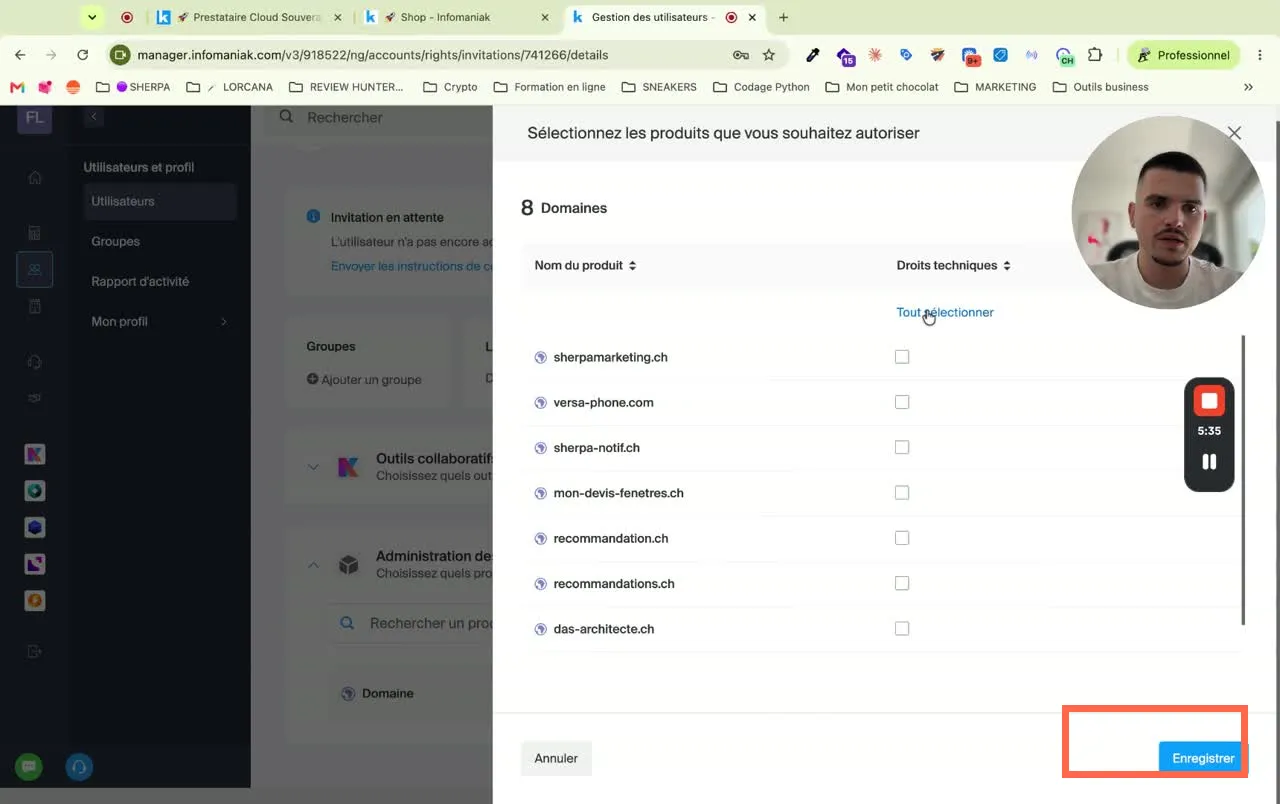
Task: Click the FL account avatar
Action: pos(35,118)
